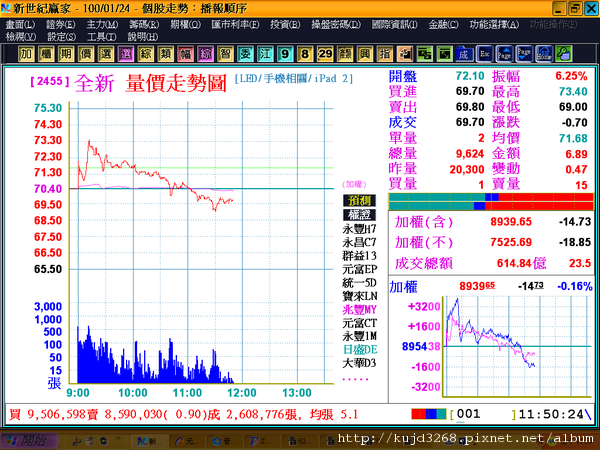The height and width of the screenshot is (450, 600).
Task: Click the 開始 Start button on taskbar
Action: (x=29, y=441)
